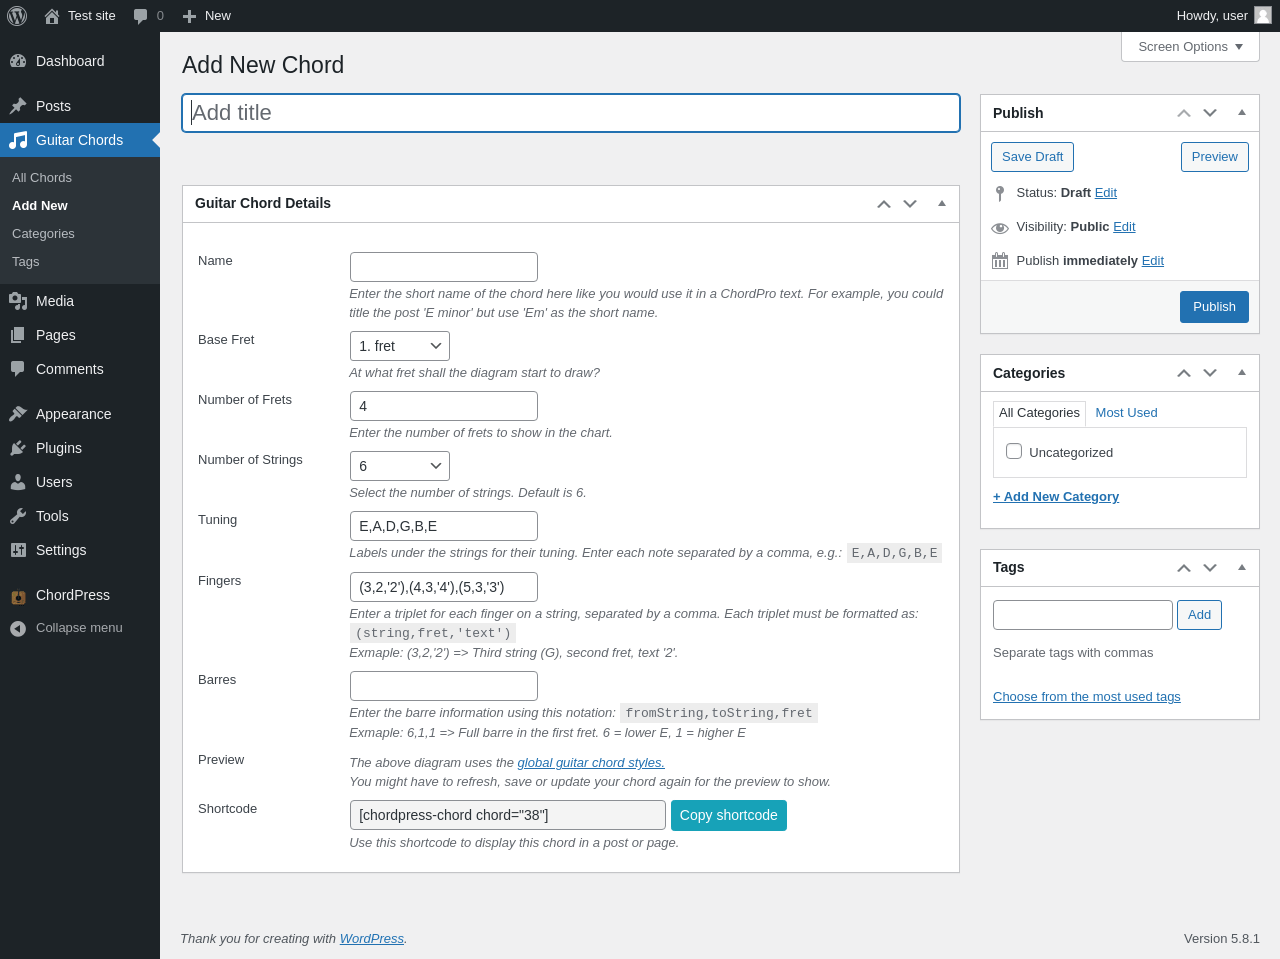
Task: Click the Test site home icon
Action: click(x=52, y=16)
